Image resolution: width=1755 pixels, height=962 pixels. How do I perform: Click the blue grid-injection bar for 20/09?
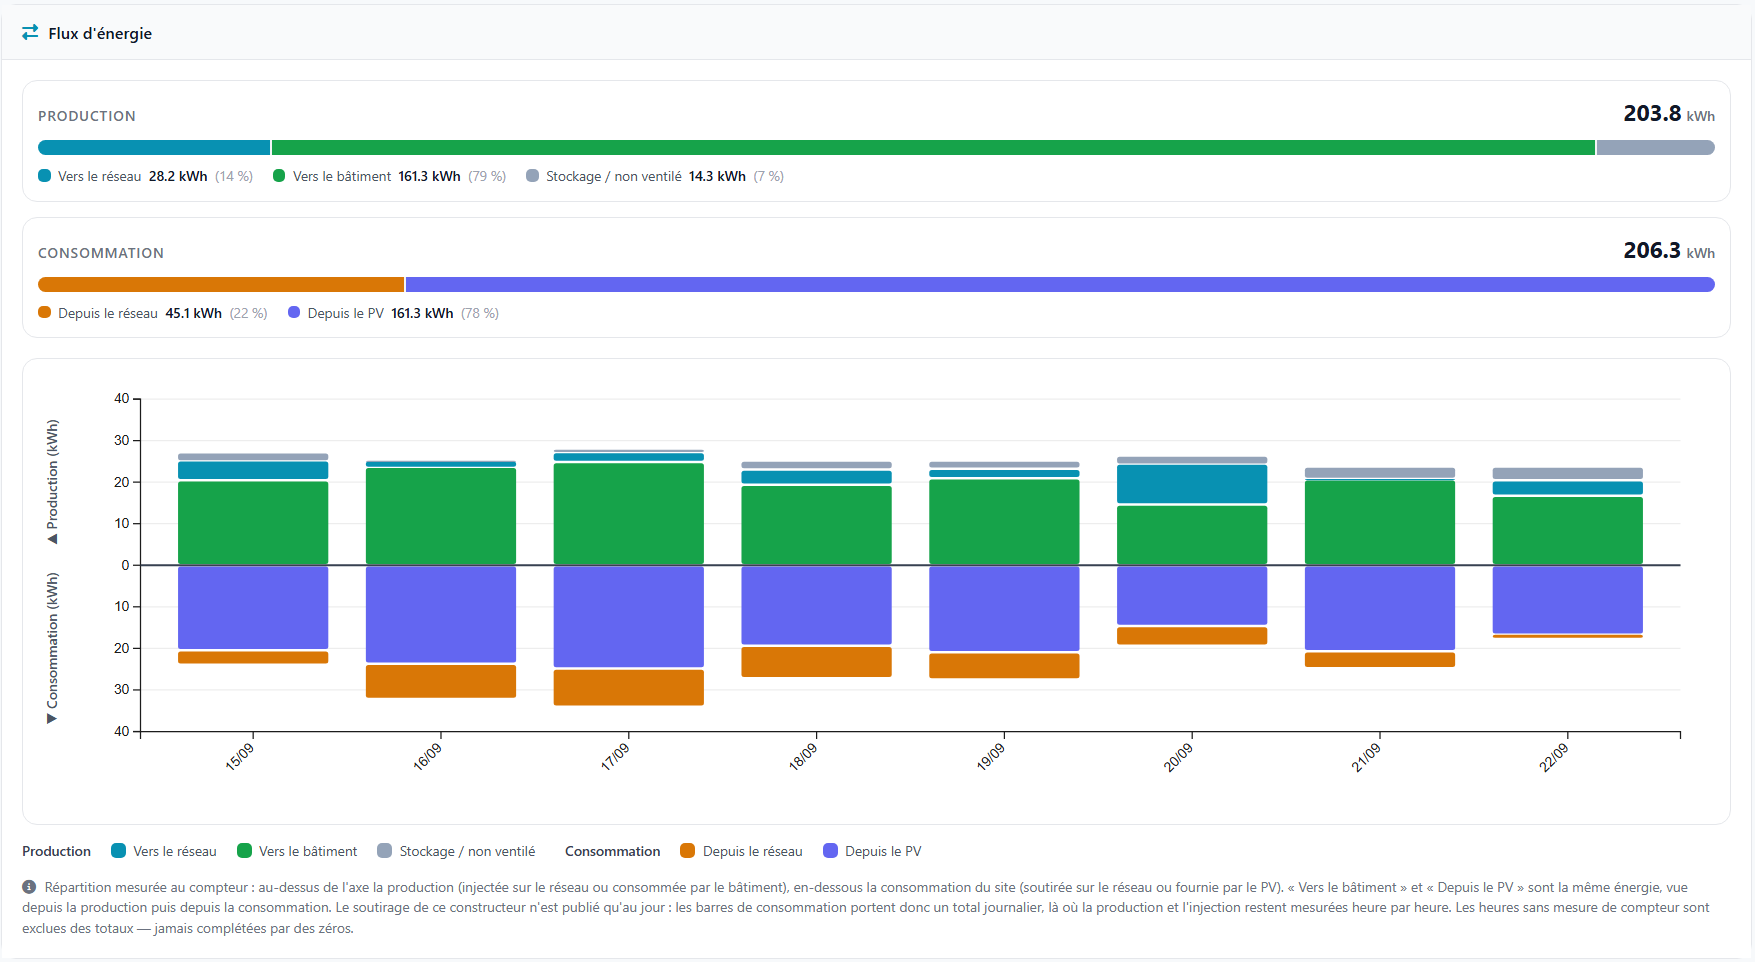[1192, 484]
